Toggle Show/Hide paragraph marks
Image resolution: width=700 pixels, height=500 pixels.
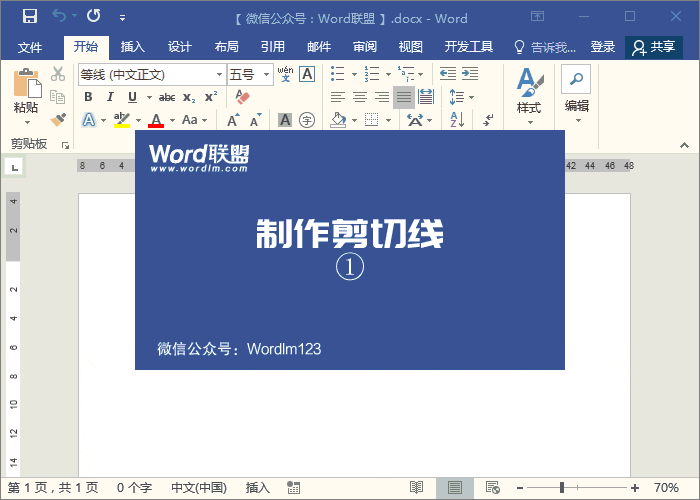[488, 120]
